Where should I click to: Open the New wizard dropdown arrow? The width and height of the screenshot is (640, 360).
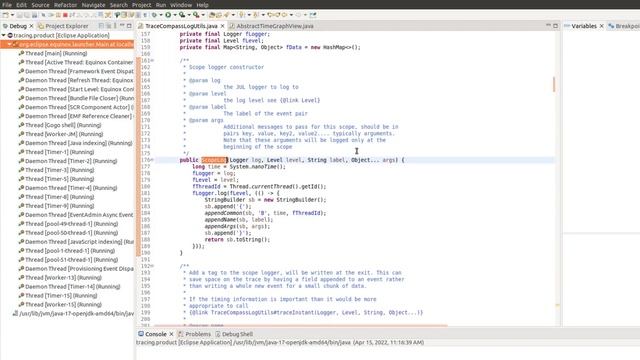coord(12,15)
